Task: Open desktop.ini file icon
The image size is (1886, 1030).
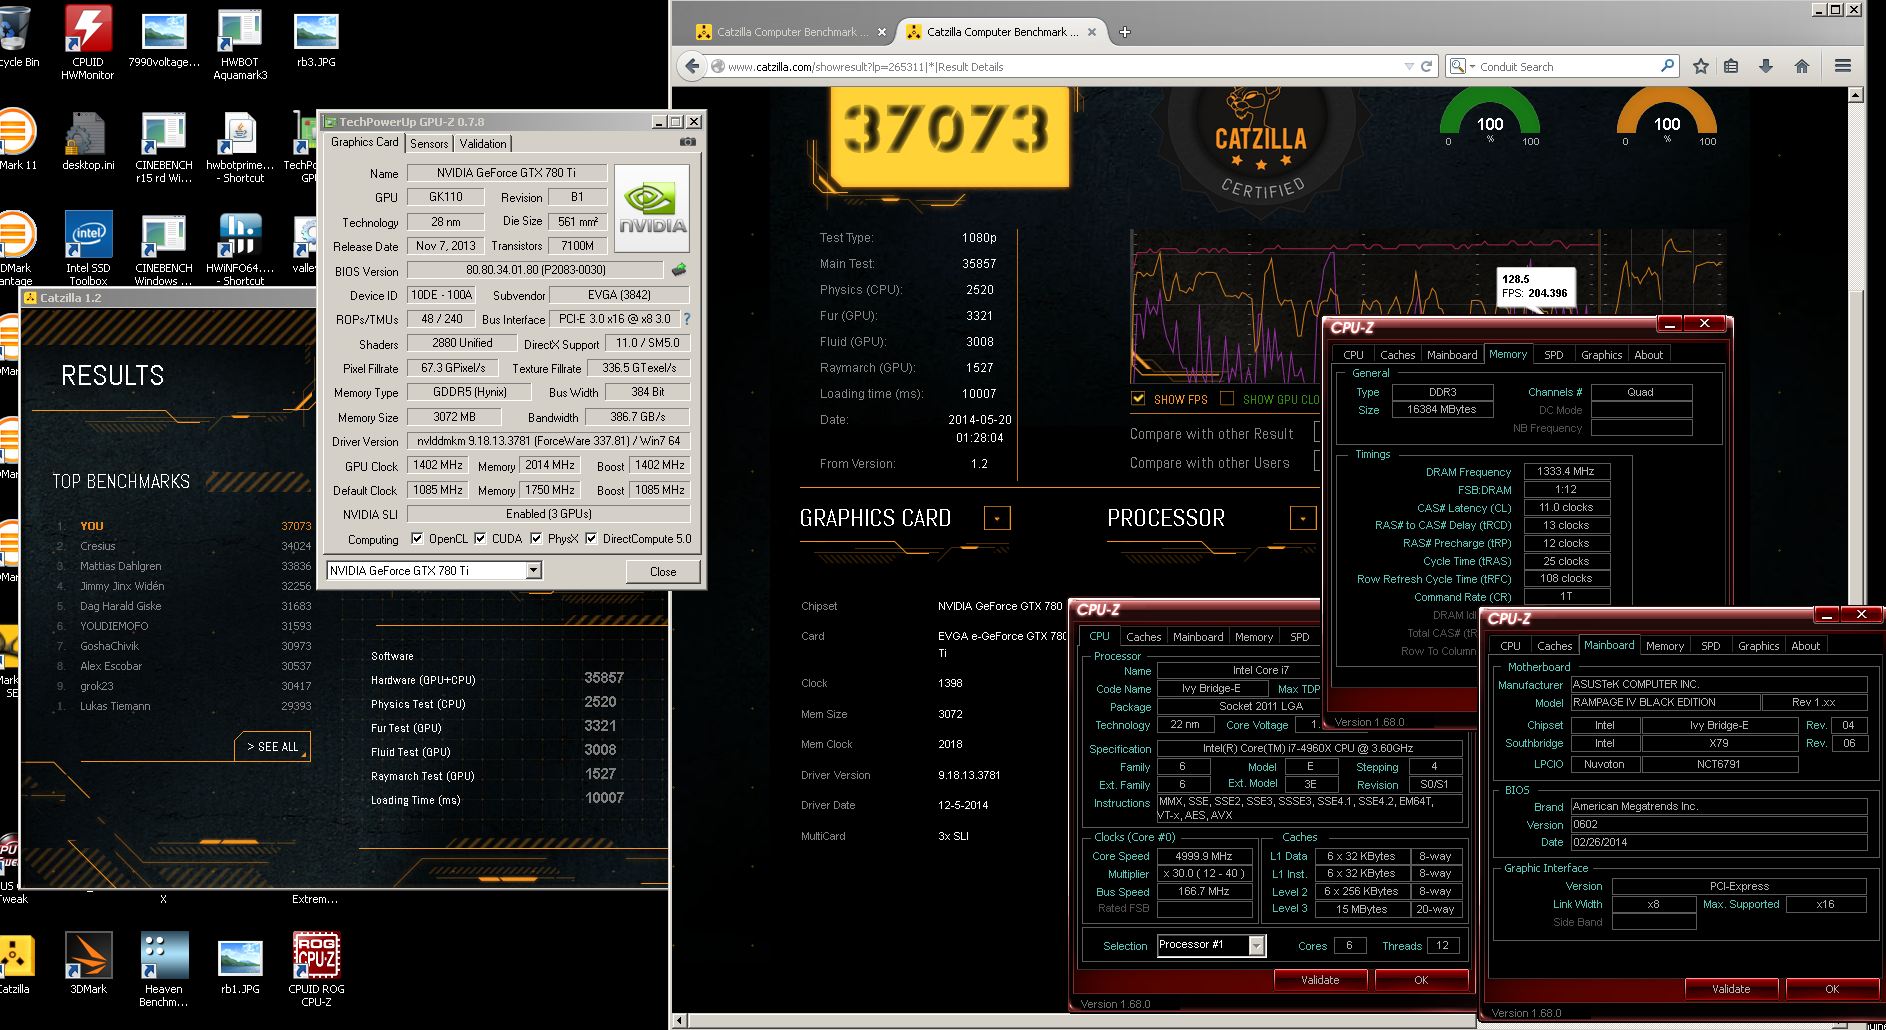Action: 88,140
